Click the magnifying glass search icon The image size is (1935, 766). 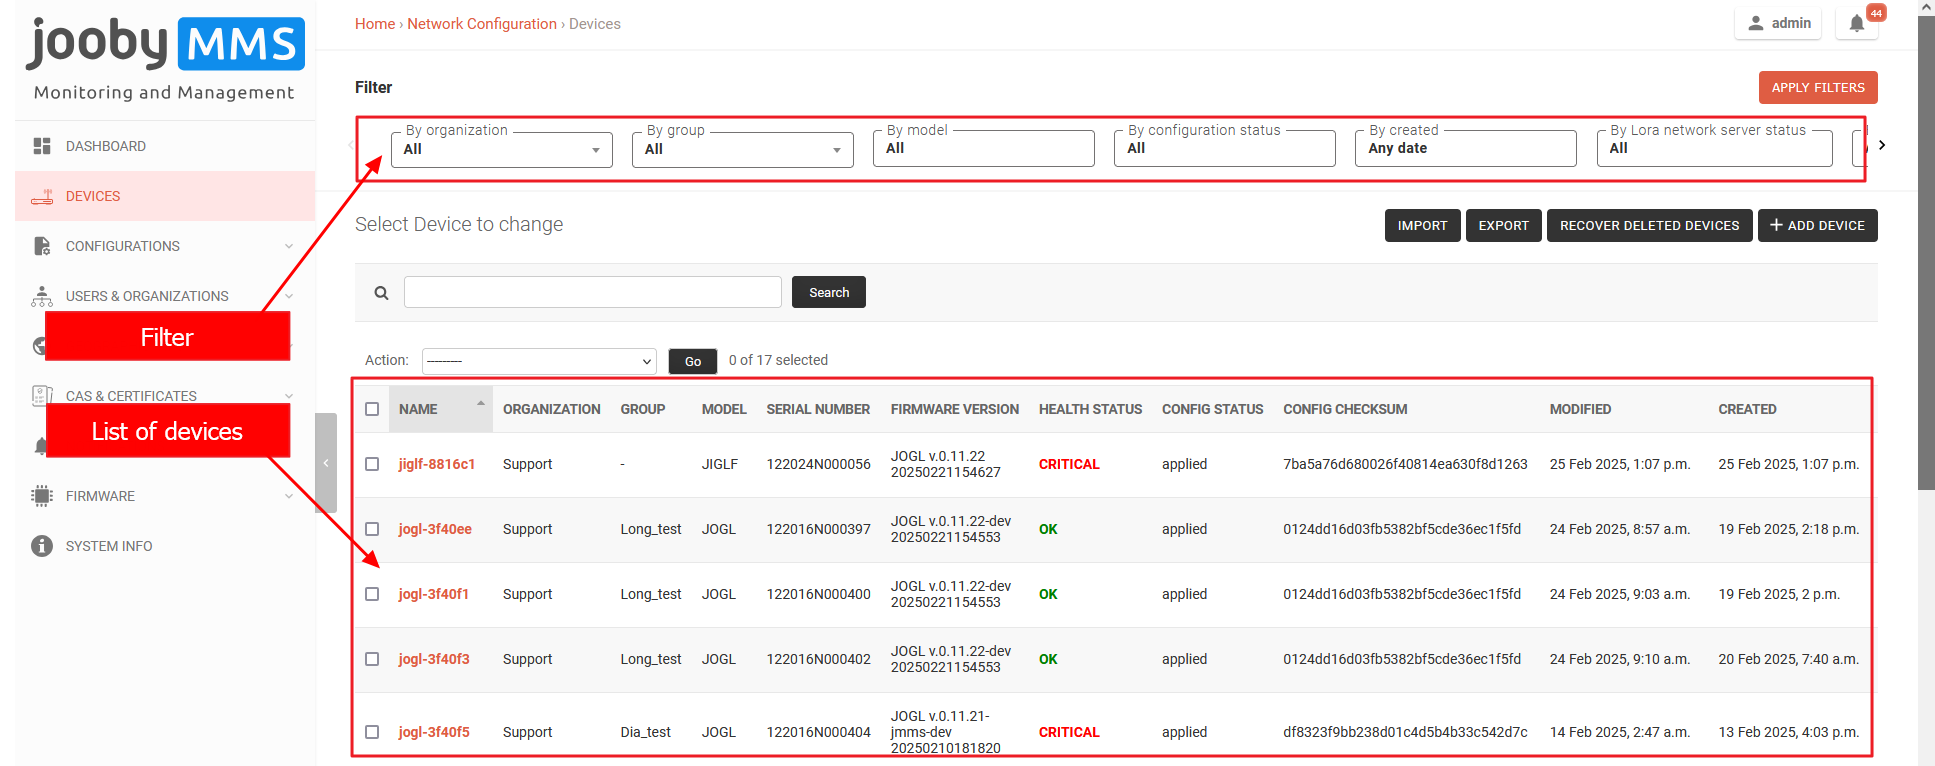point(381,293)
